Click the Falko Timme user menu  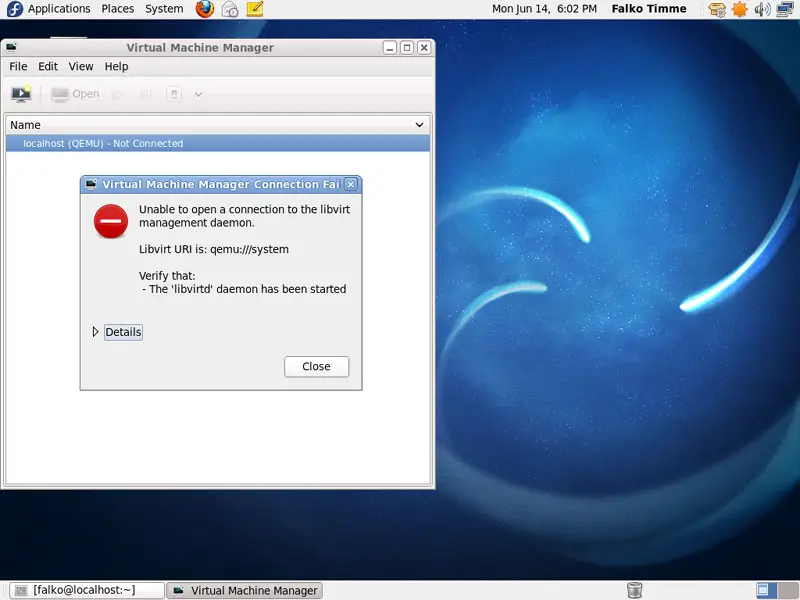coord(649,9)
